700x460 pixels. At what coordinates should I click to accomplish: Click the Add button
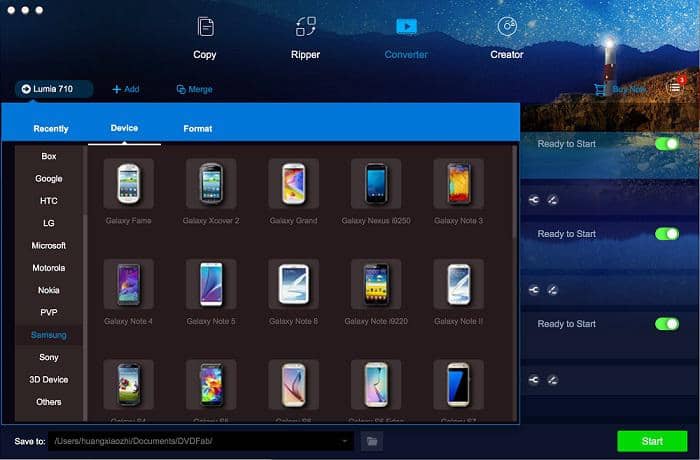click(x=125, y=89)
